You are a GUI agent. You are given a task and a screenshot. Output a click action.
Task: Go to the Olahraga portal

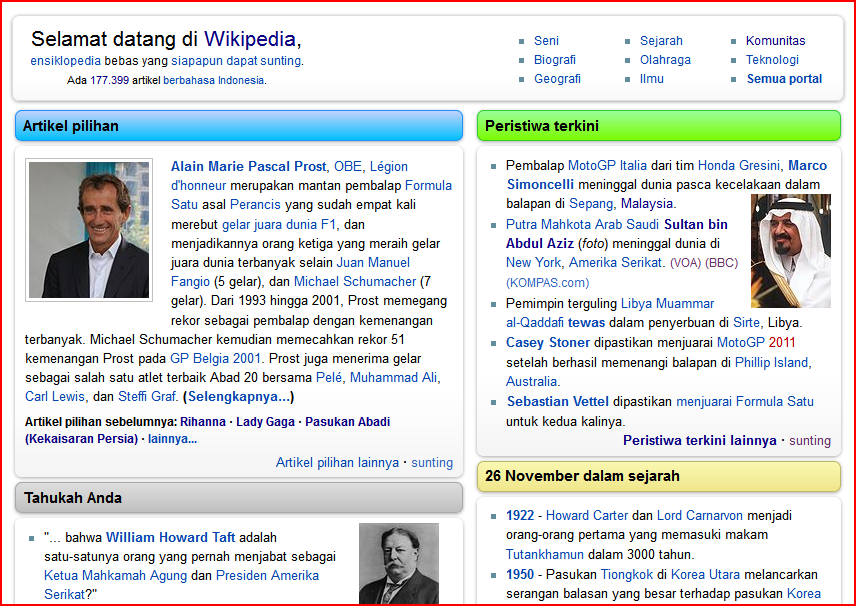(665, 60)
